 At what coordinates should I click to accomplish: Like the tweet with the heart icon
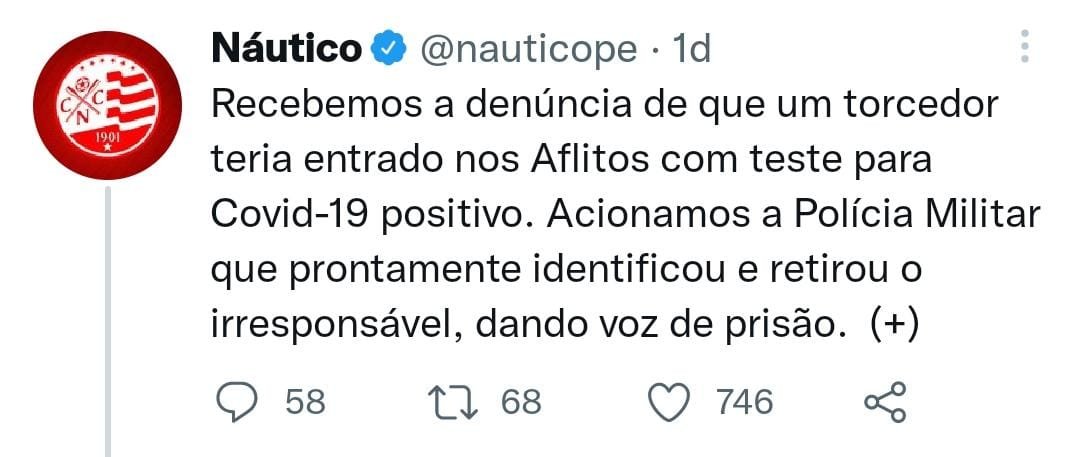[x=670, y=402]
